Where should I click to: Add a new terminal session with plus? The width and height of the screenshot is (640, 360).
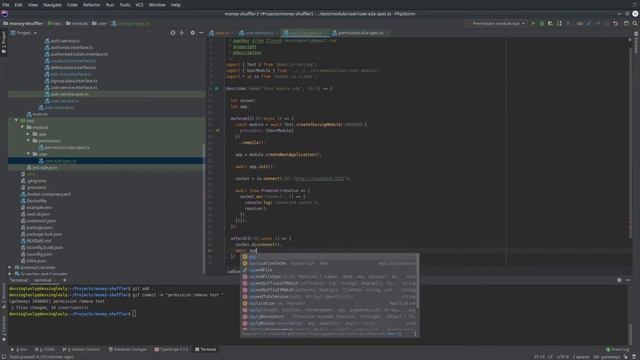coord(64,280)
